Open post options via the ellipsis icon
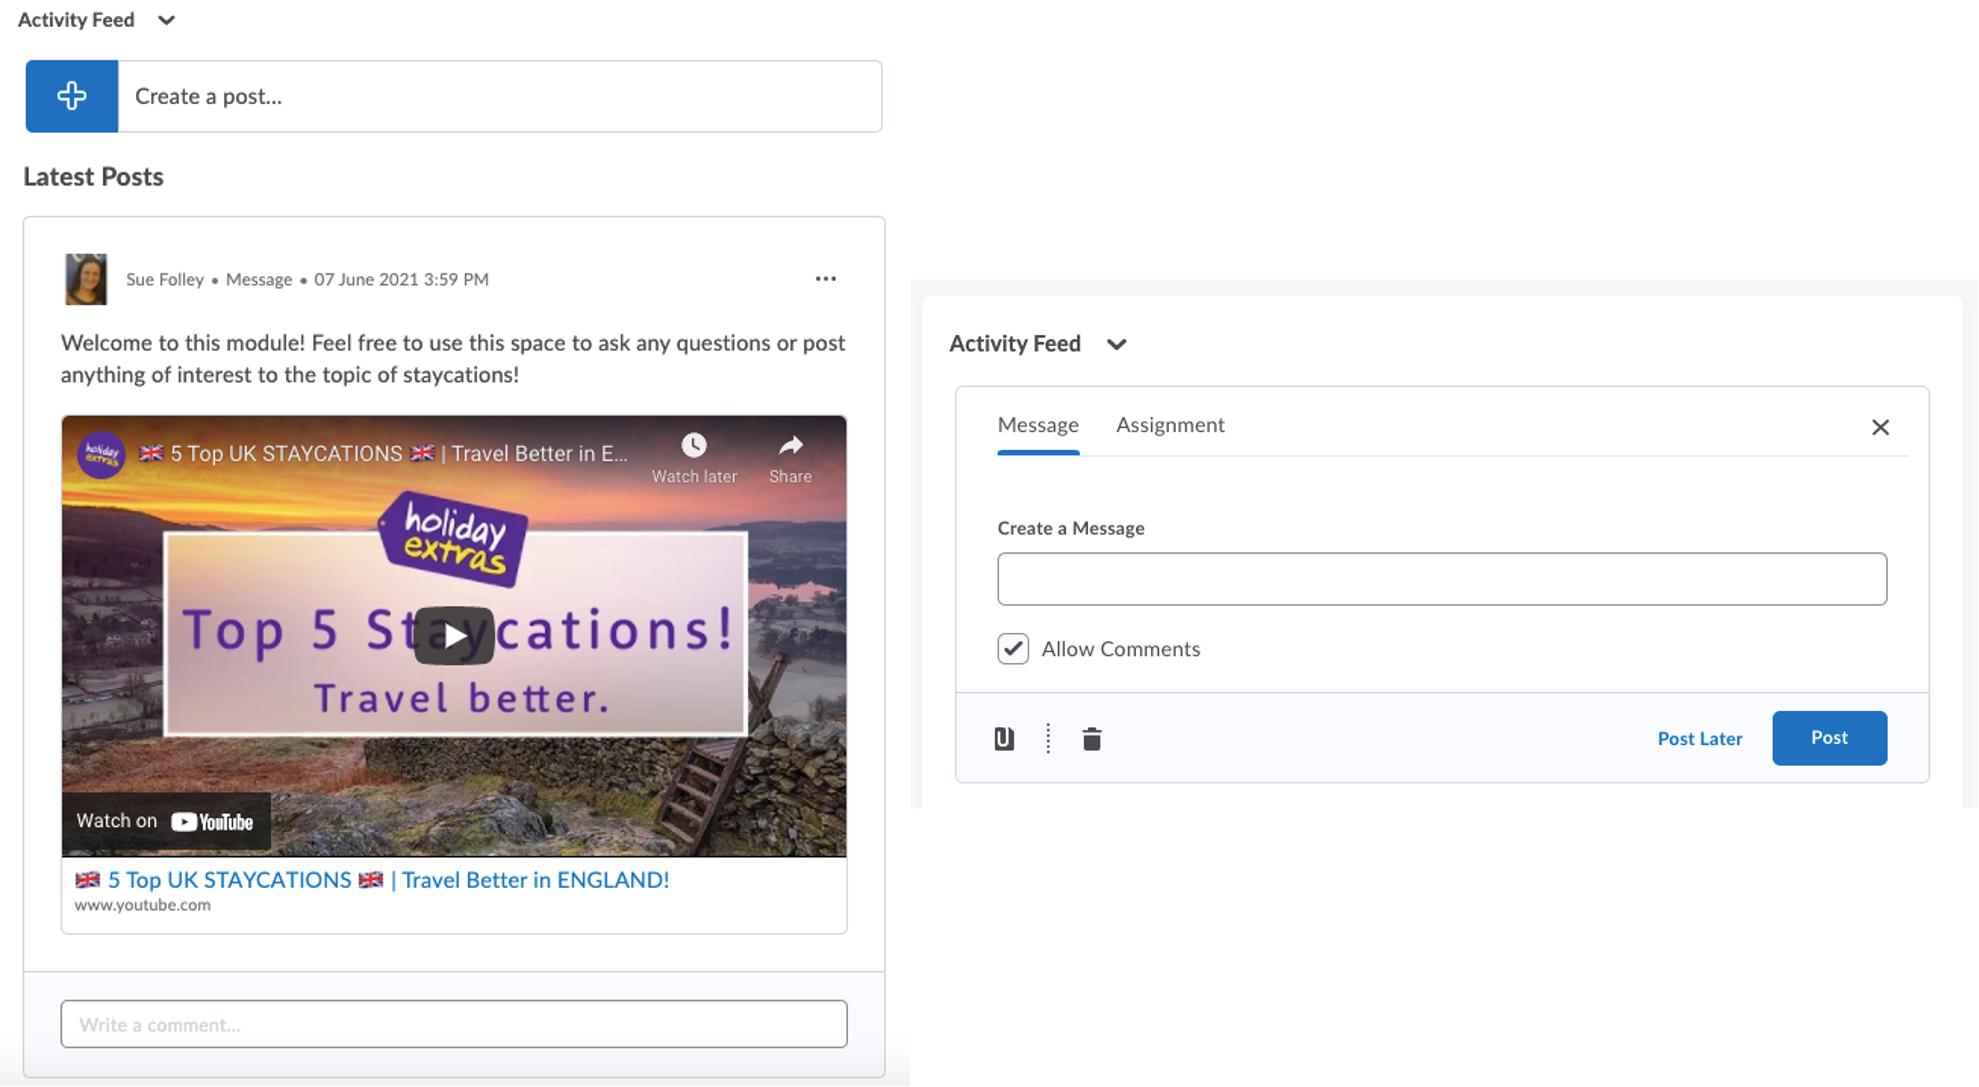 [x=825, y=278]
